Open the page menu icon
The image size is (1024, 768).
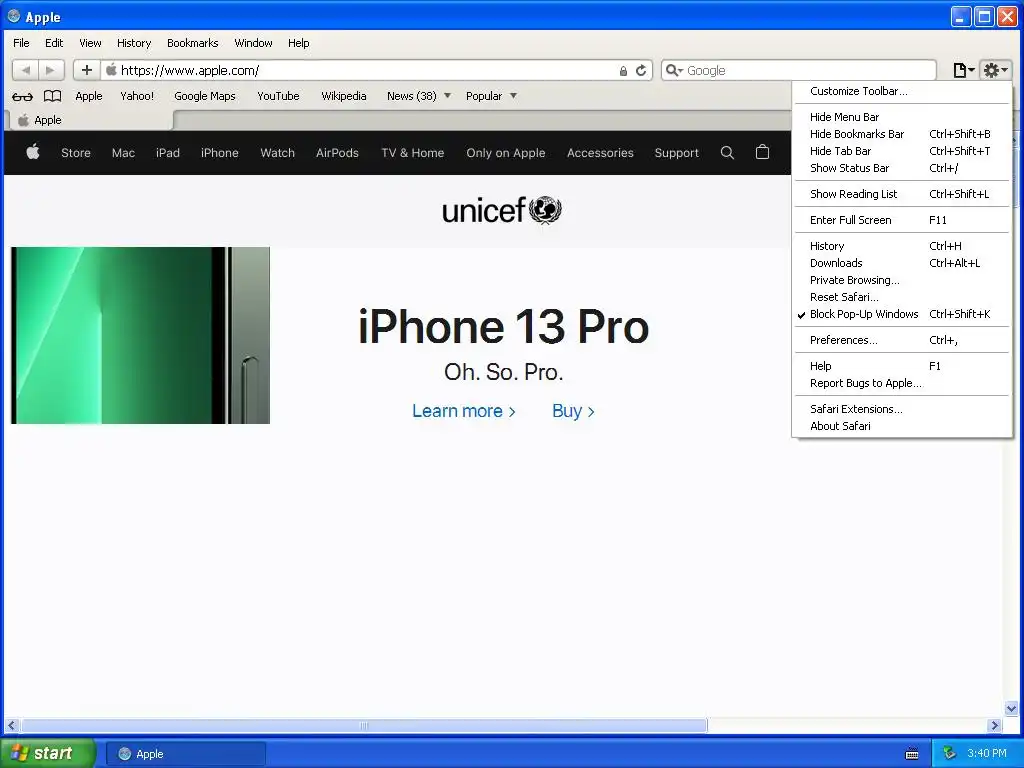point(963,70)
